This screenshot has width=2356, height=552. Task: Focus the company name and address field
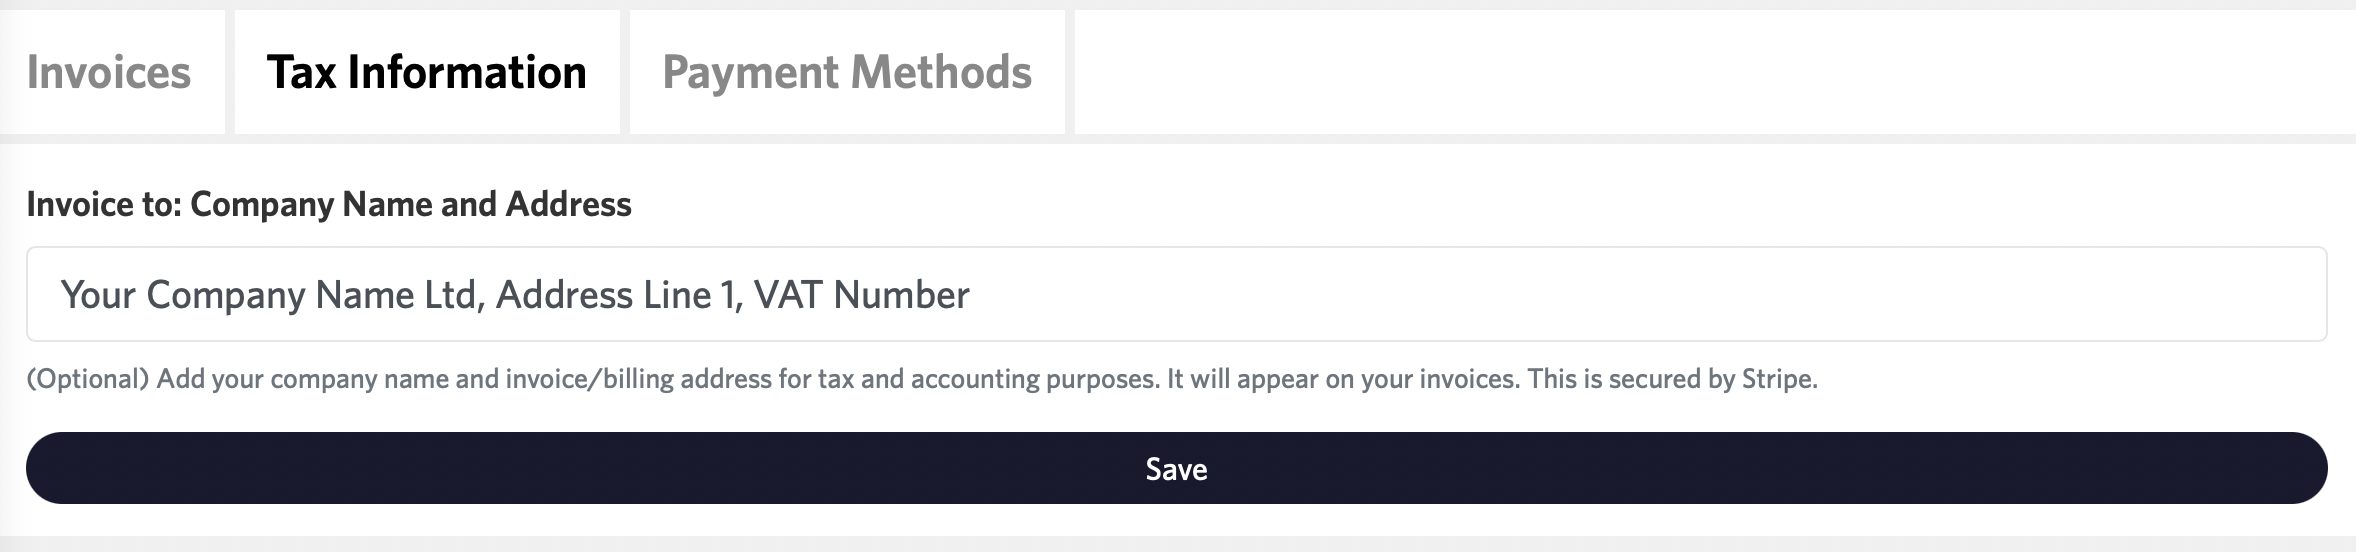(1176, 294)
